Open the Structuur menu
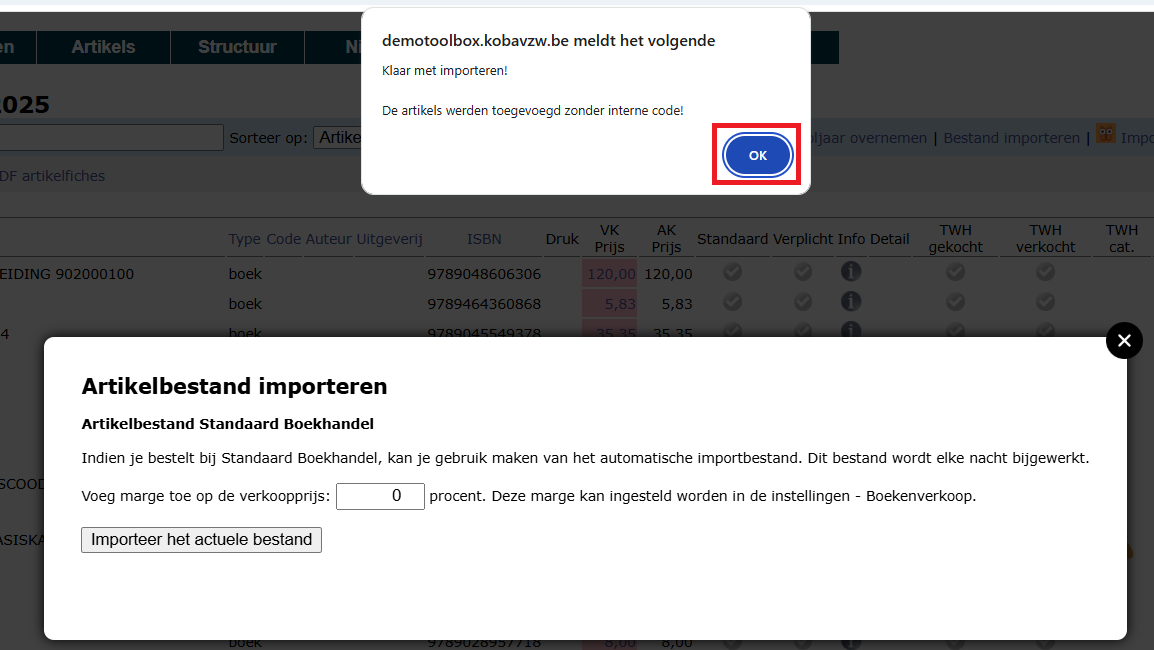The height and width of the screenshot is (650, 1154). [237, 47]
